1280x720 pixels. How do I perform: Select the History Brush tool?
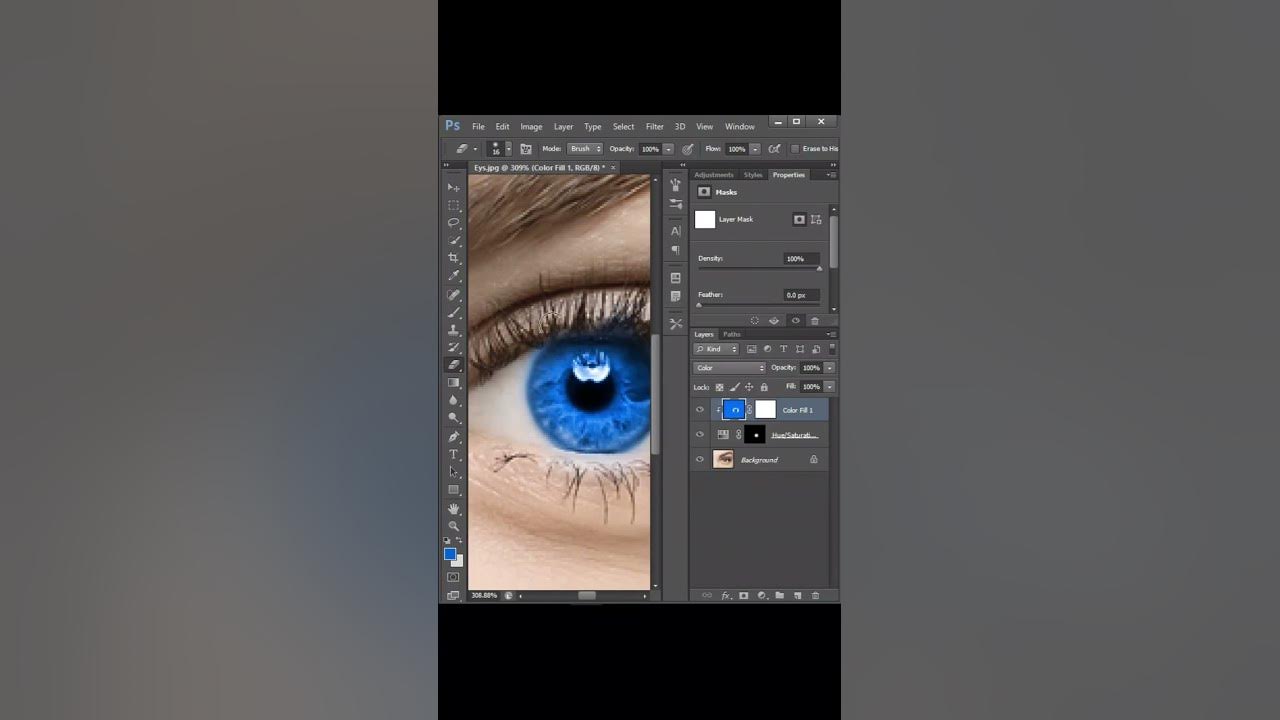453,347
